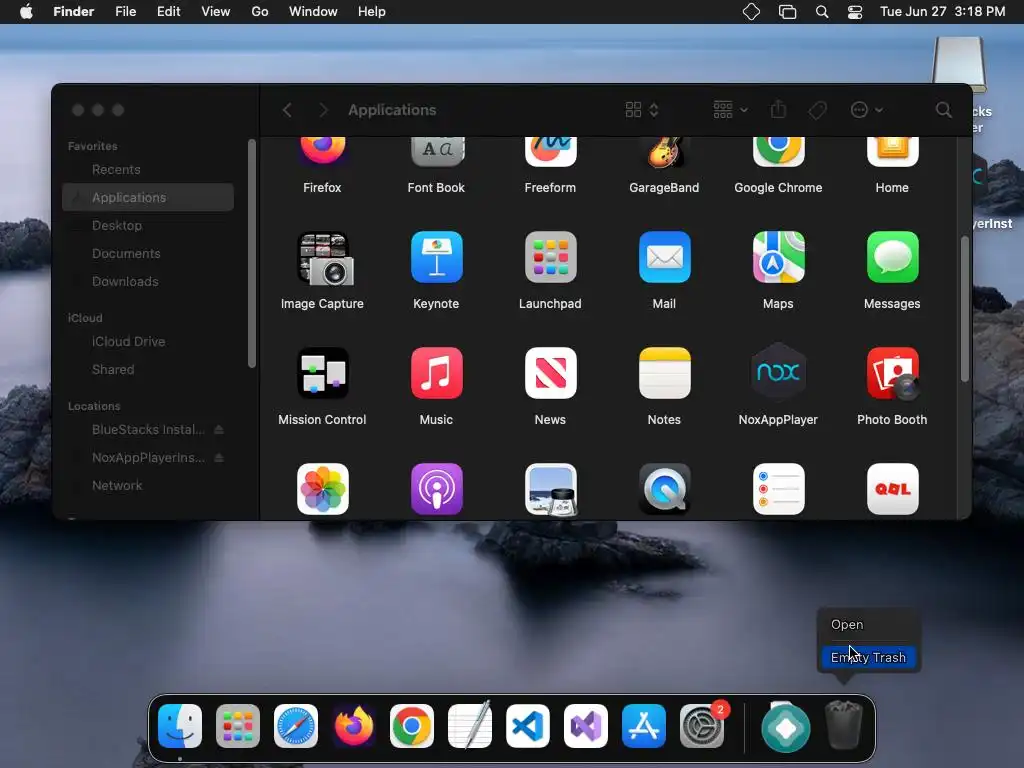Open NoxAppPlayer application
This screenshot has width=1024, height=768.
point(778,372)
